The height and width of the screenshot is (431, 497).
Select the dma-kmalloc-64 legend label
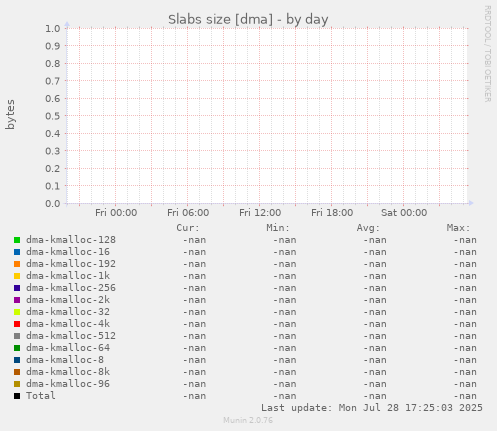[68, 348]
